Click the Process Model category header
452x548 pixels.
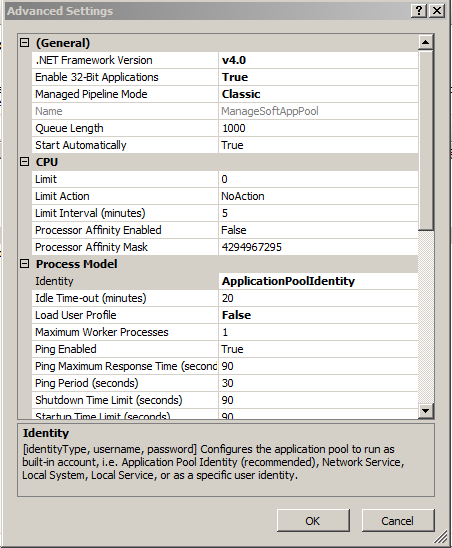77,264
